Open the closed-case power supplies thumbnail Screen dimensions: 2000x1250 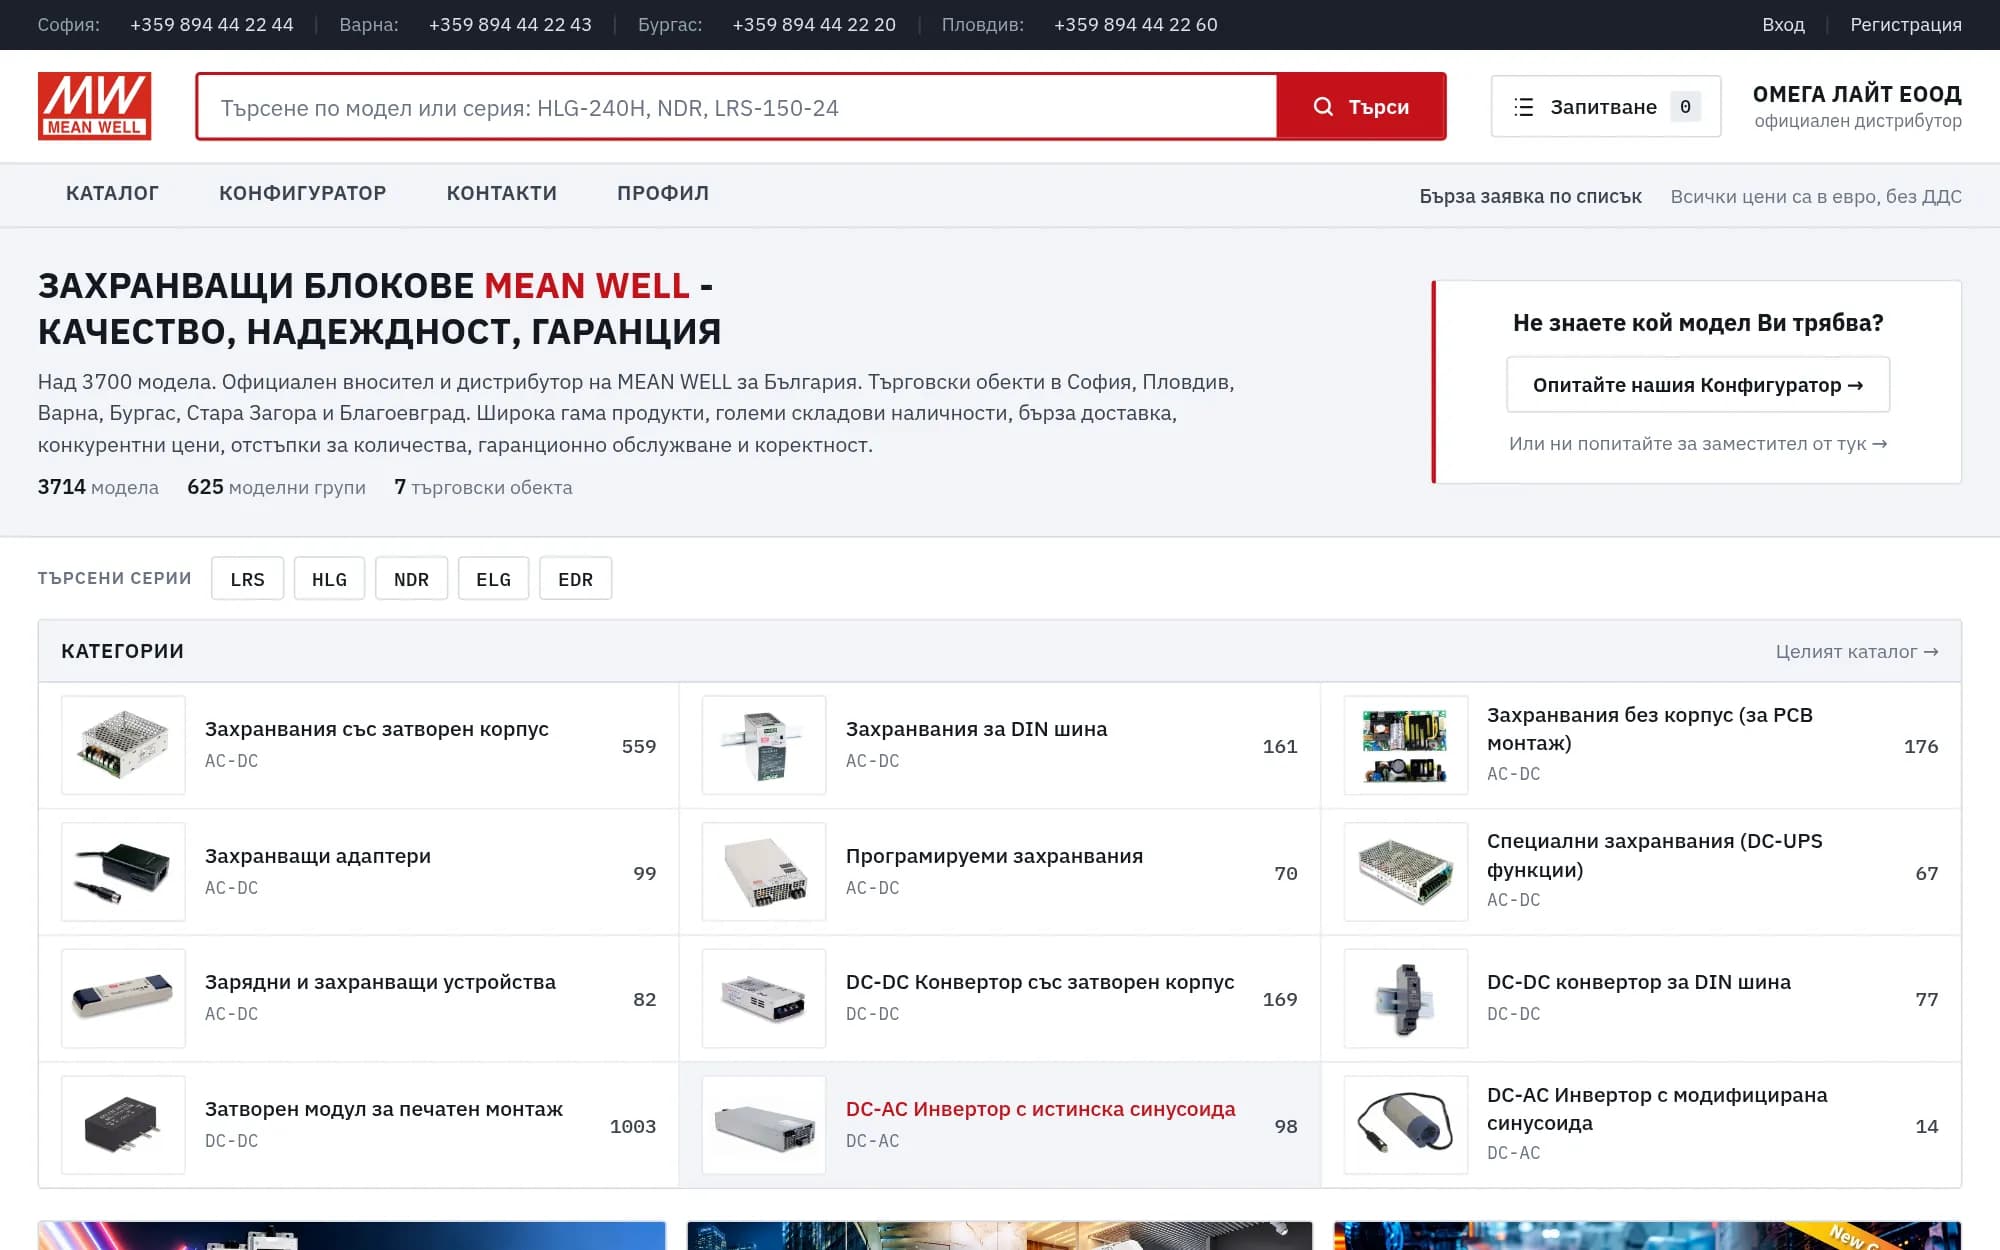[123, 745]
